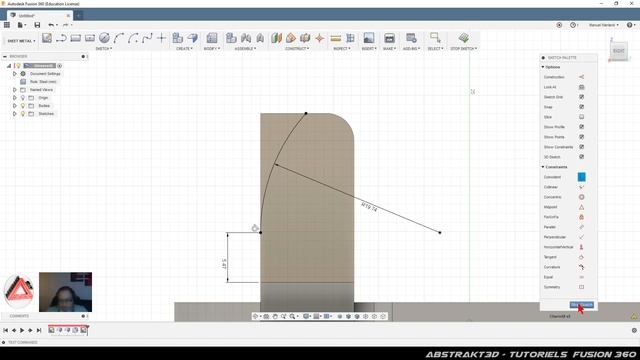640x360 pixels.
Task: Open the Assemble toolbar dropdown
Action: [x=245, y=49]
